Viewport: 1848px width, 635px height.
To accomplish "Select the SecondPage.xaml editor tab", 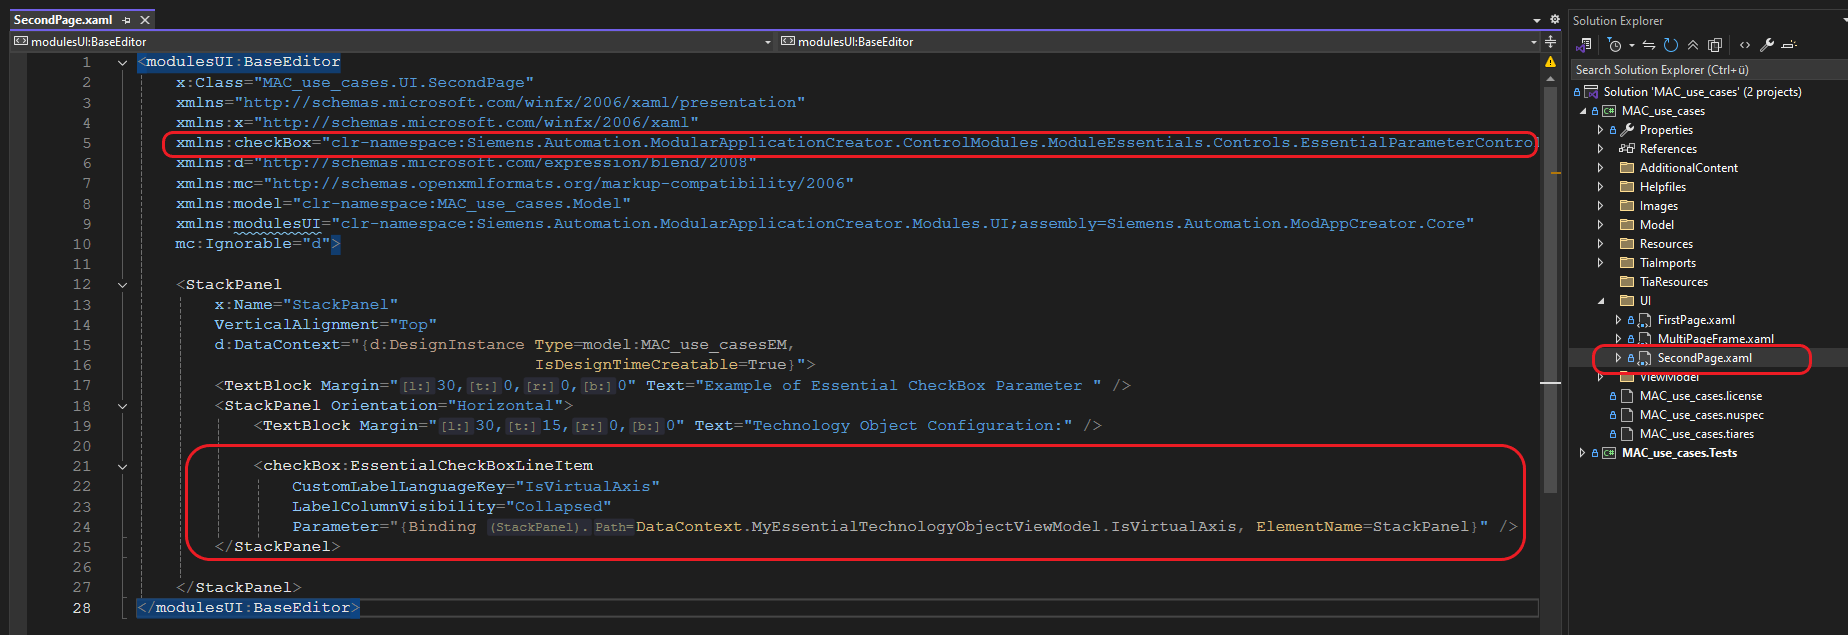I will 63,20.
